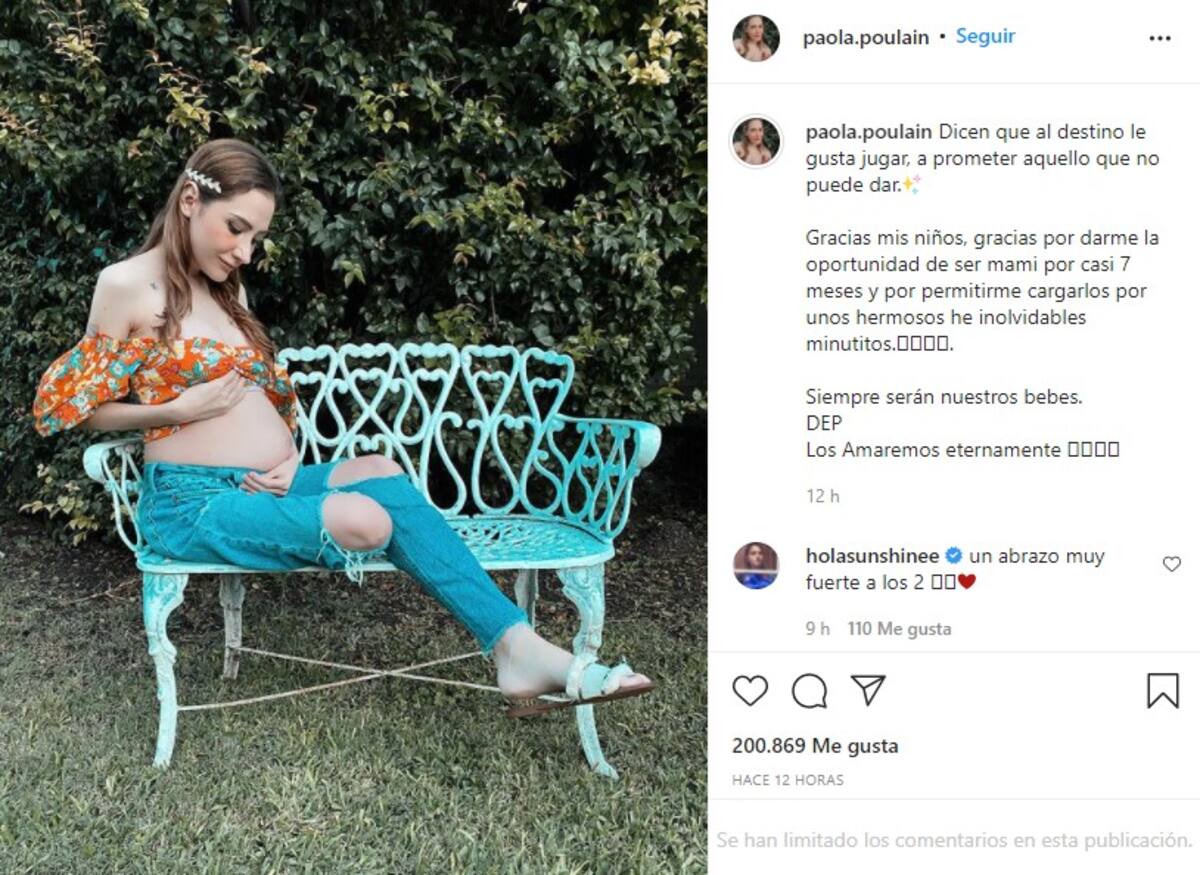Click the 9 h comment timestamp
The image size is (1200, 875).
818,629
